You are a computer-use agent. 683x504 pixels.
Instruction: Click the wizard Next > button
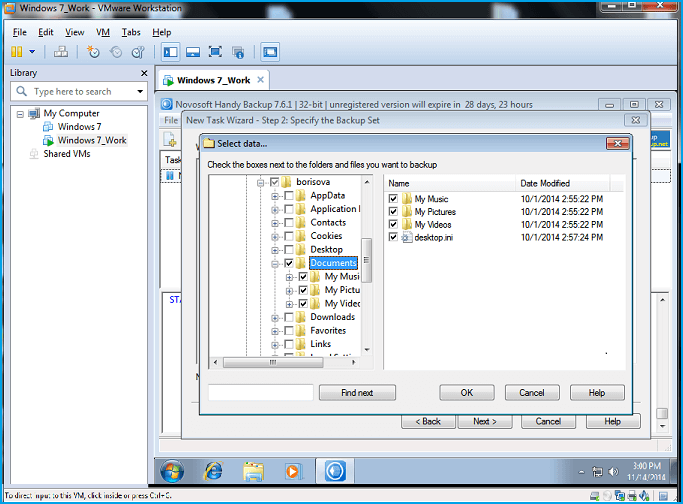click(485, 421)
